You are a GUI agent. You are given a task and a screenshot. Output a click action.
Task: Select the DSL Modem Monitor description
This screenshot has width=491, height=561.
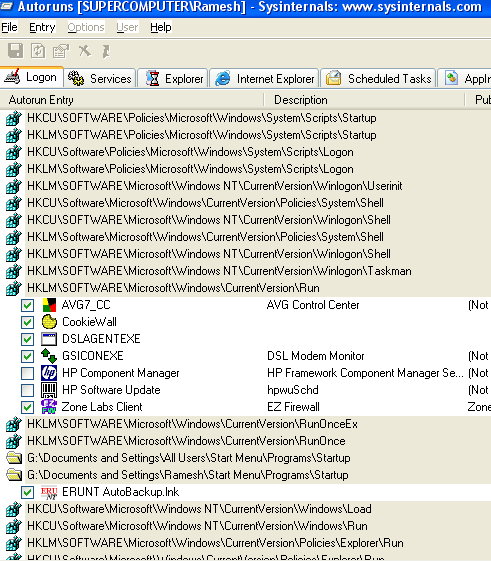coord(316,356)
